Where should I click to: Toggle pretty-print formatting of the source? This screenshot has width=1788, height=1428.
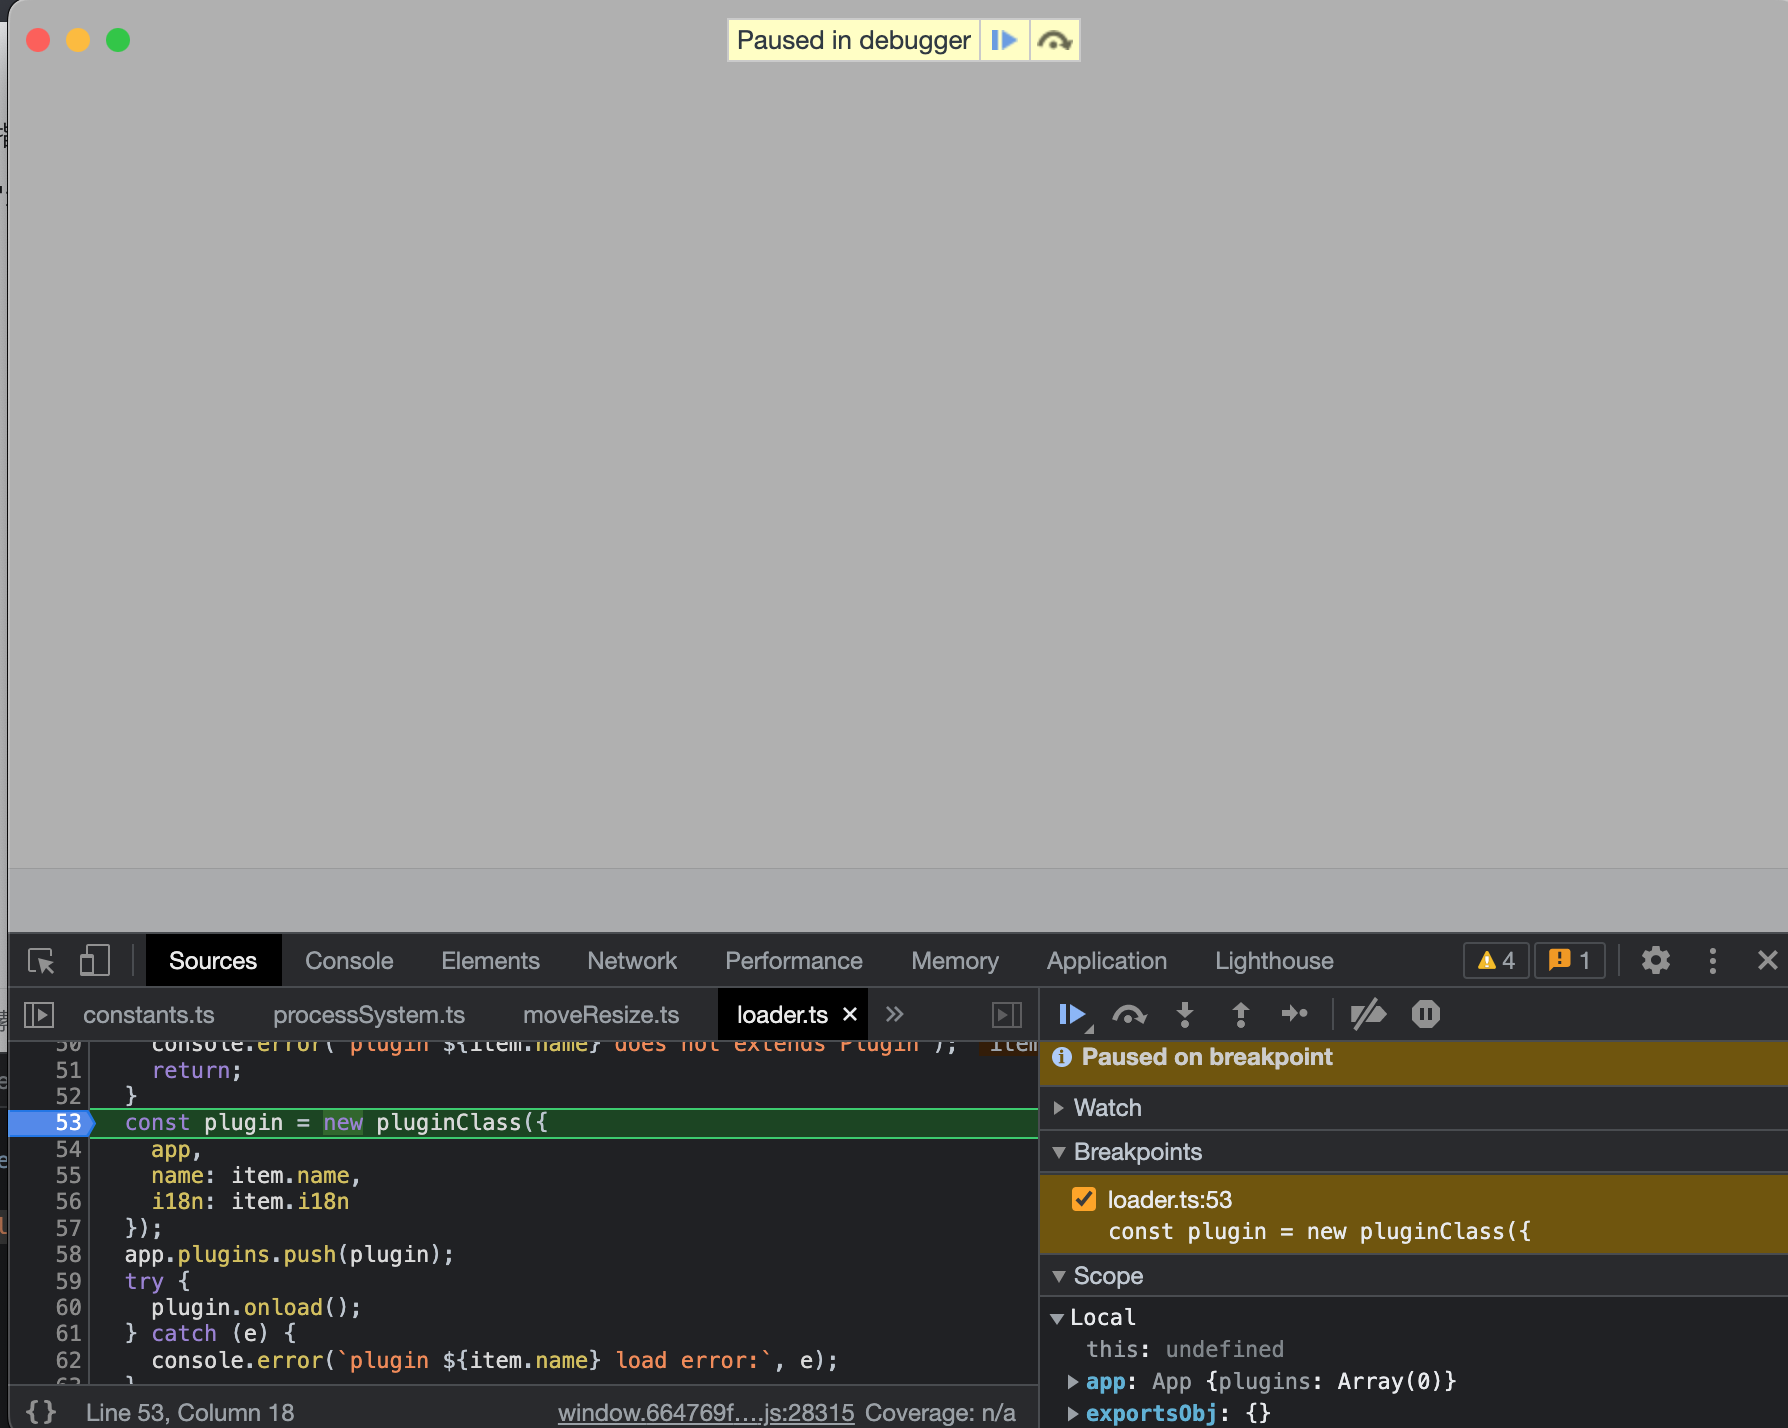tap(41, 1412)
